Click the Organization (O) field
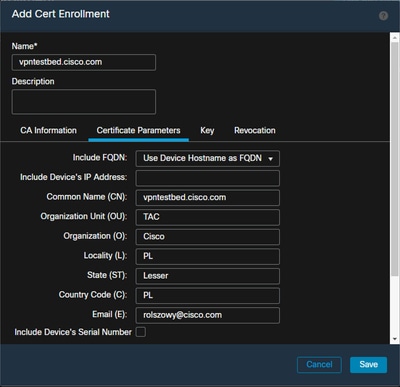The image size is (400, 387). [x=208, y=237]
